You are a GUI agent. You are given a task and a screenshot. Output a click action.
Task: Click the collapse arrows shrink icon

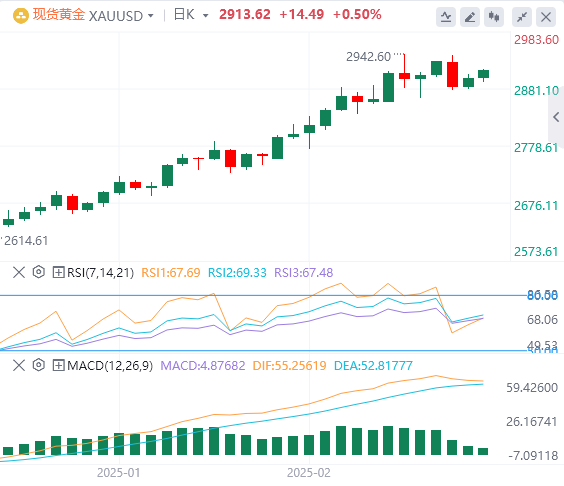[522, 17]
